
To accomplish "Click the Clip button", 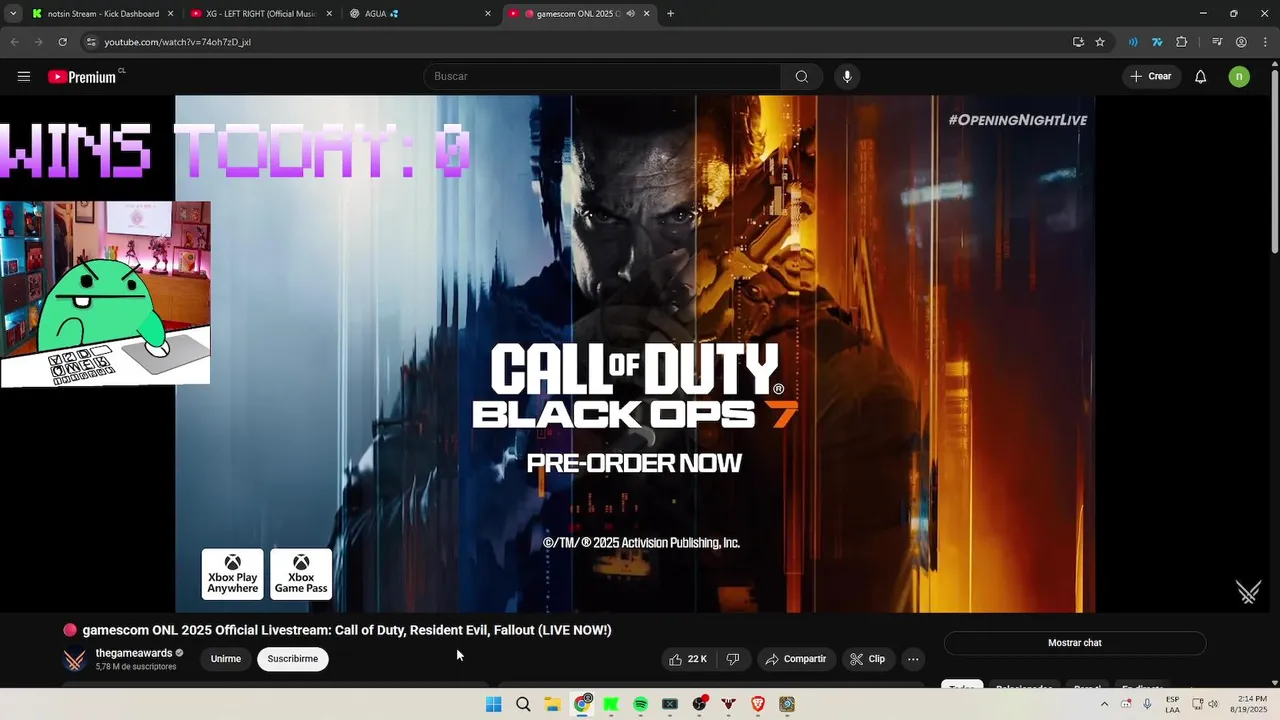I will coord(867,659).
